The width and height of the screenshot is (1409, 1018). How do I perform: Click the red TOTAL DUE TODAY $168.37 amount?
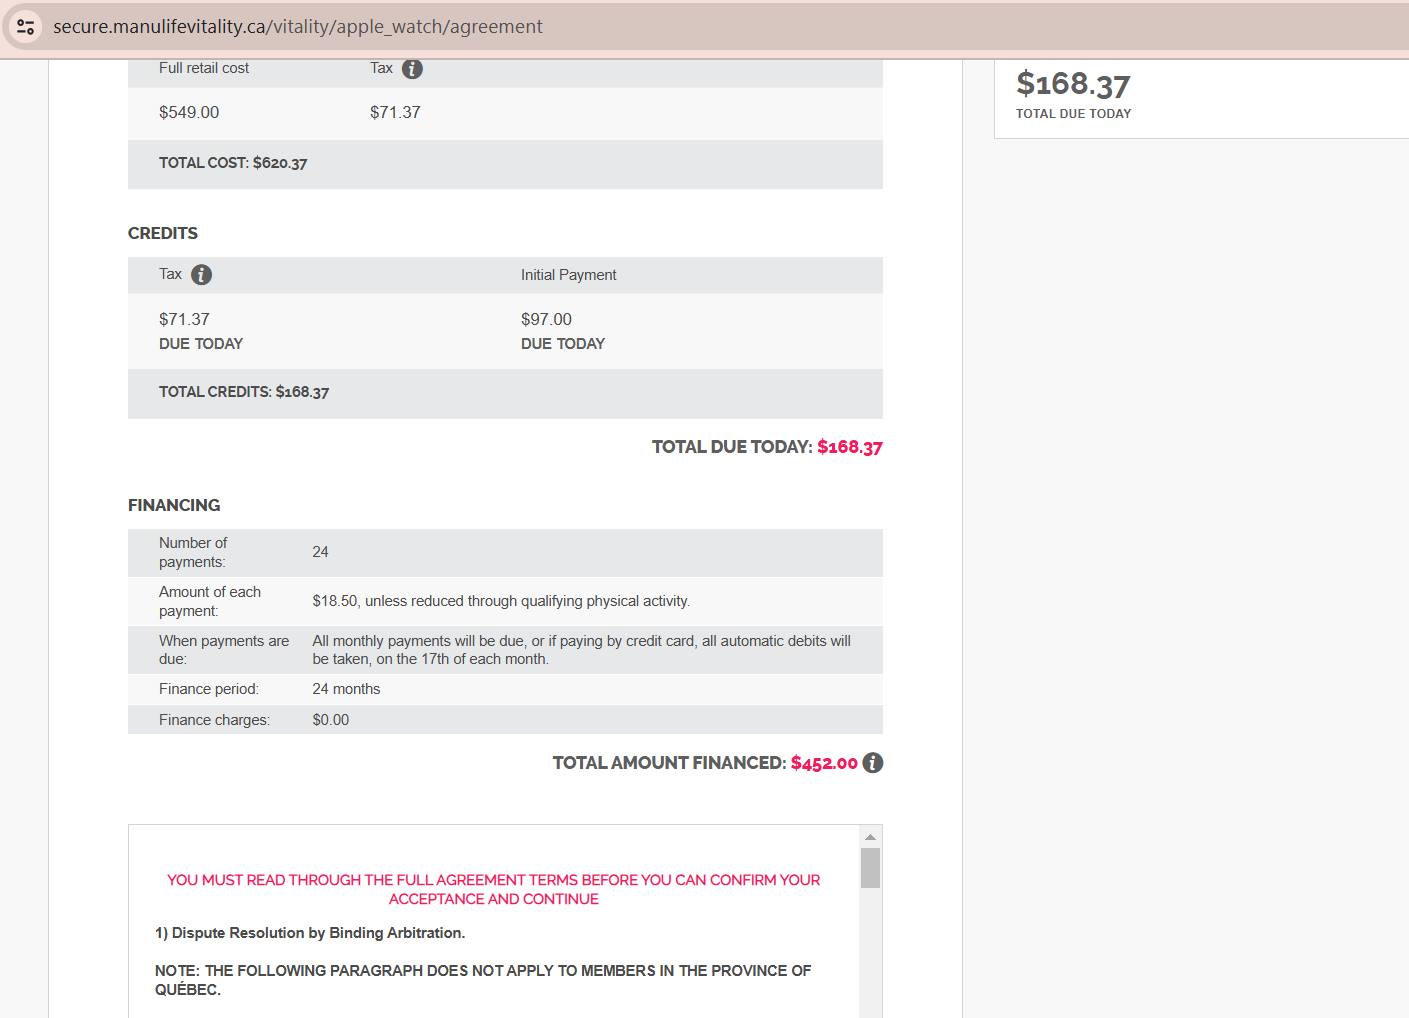click(x=849, y=447)
